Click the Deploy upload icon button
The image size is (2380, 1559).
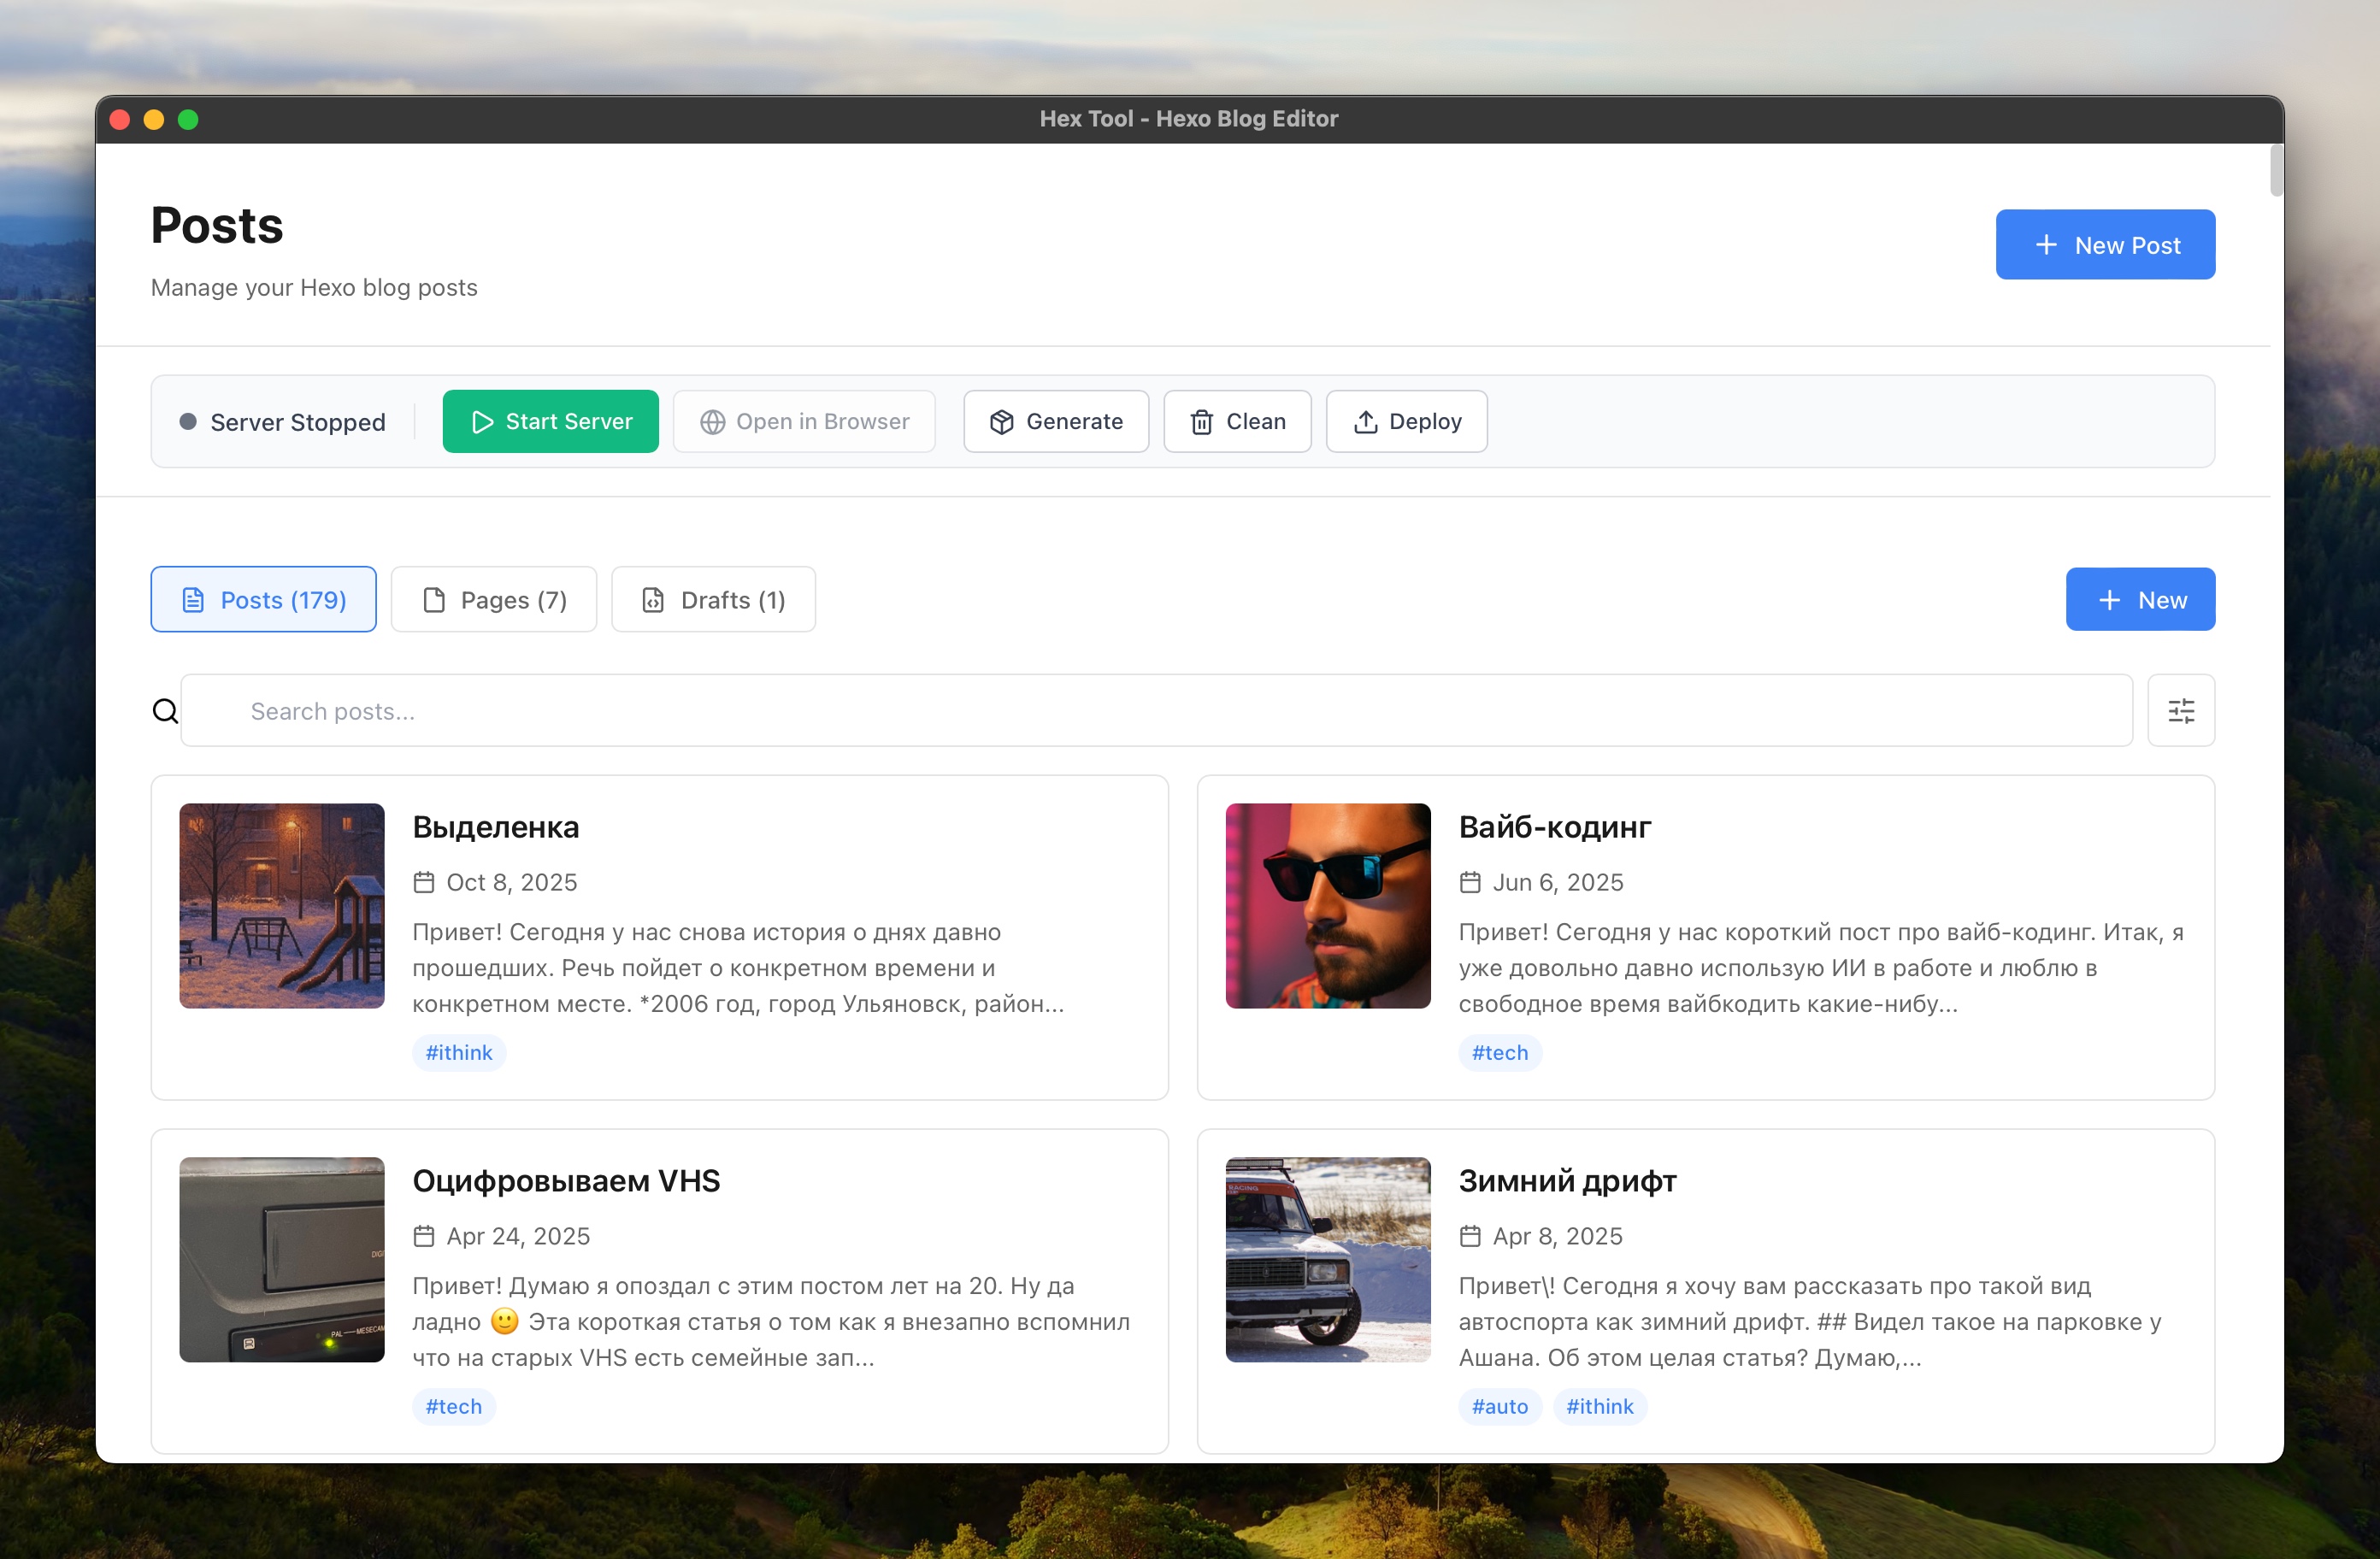pyautogui.click(x=1405, y=421)
